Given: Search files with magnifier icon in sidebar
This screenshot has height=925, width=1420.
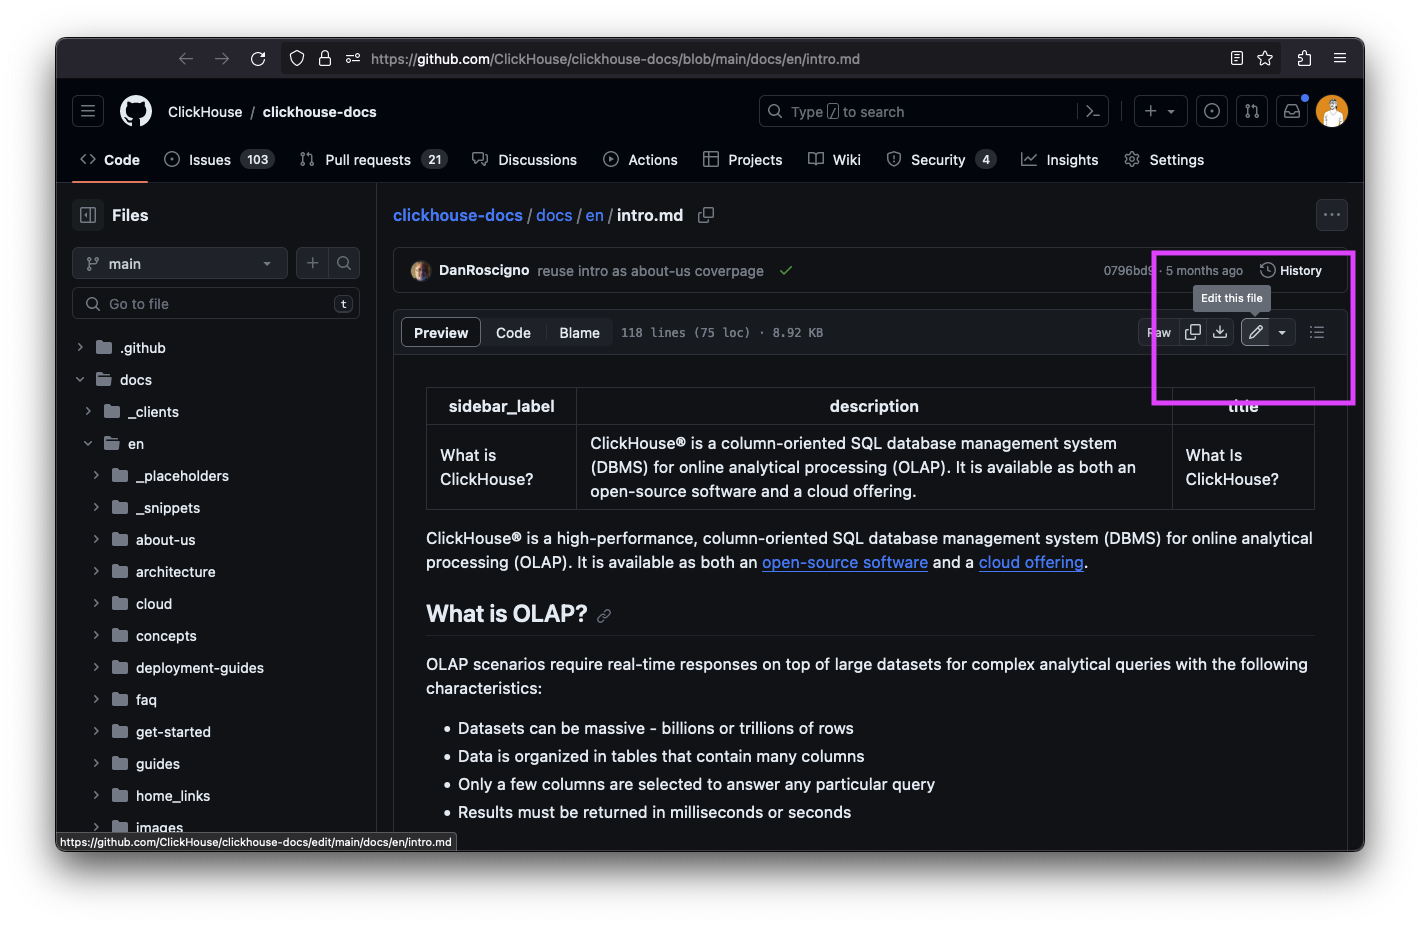Looking at the screenshot, I should [x=344, y=263].
